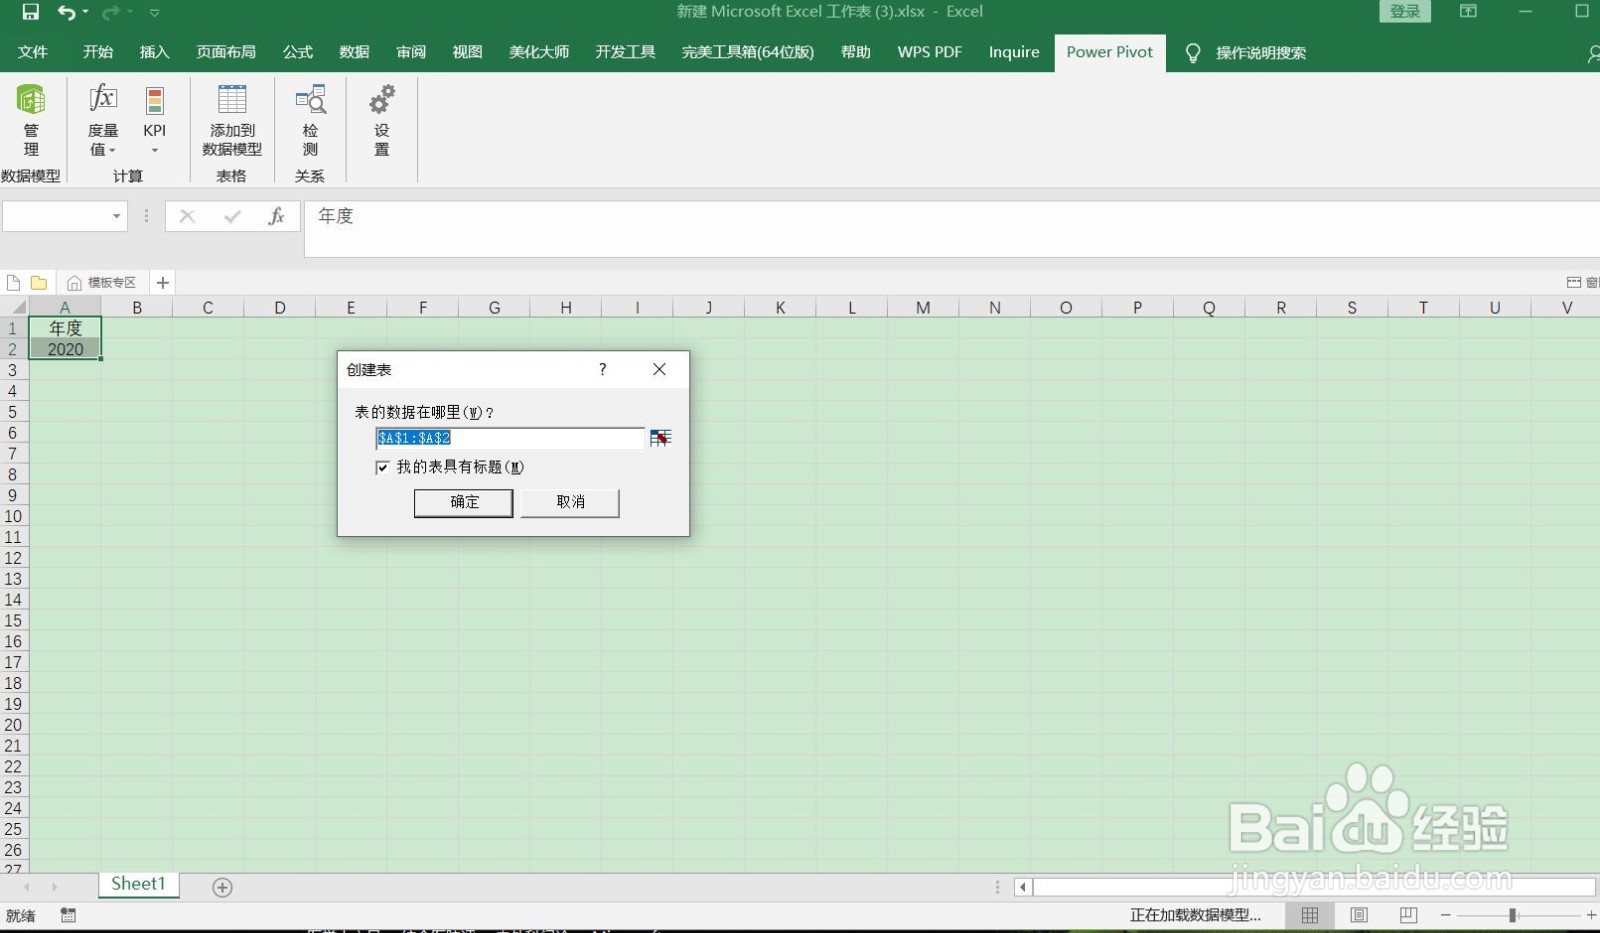Open Power Pivot Settings (设置)
Viewport: 1600px width, 933px height.
(382, 121)
